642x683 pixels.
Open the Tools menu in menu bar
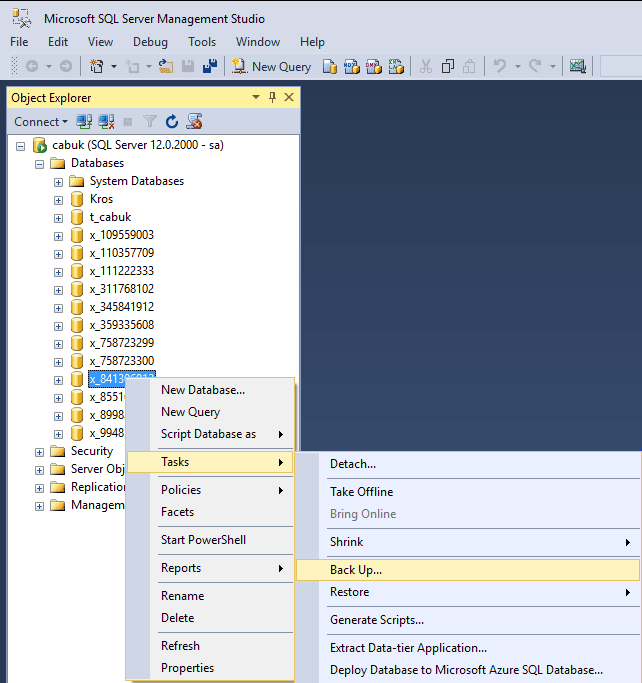click(202, 42)
